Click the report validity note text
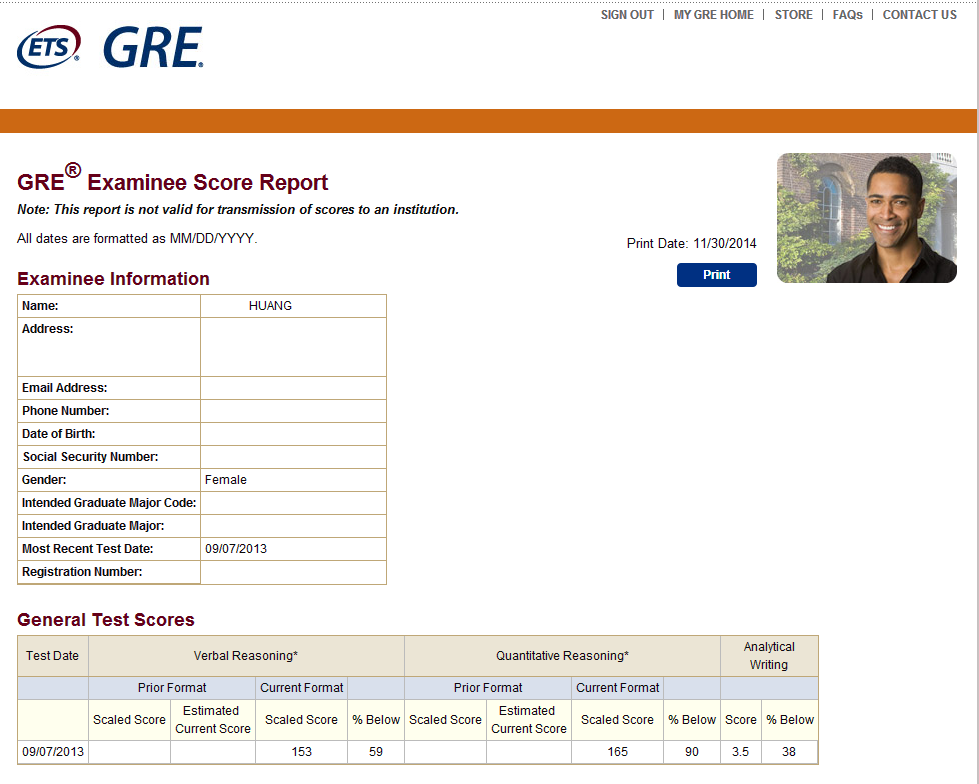The image size is (979, 784). 238,210
